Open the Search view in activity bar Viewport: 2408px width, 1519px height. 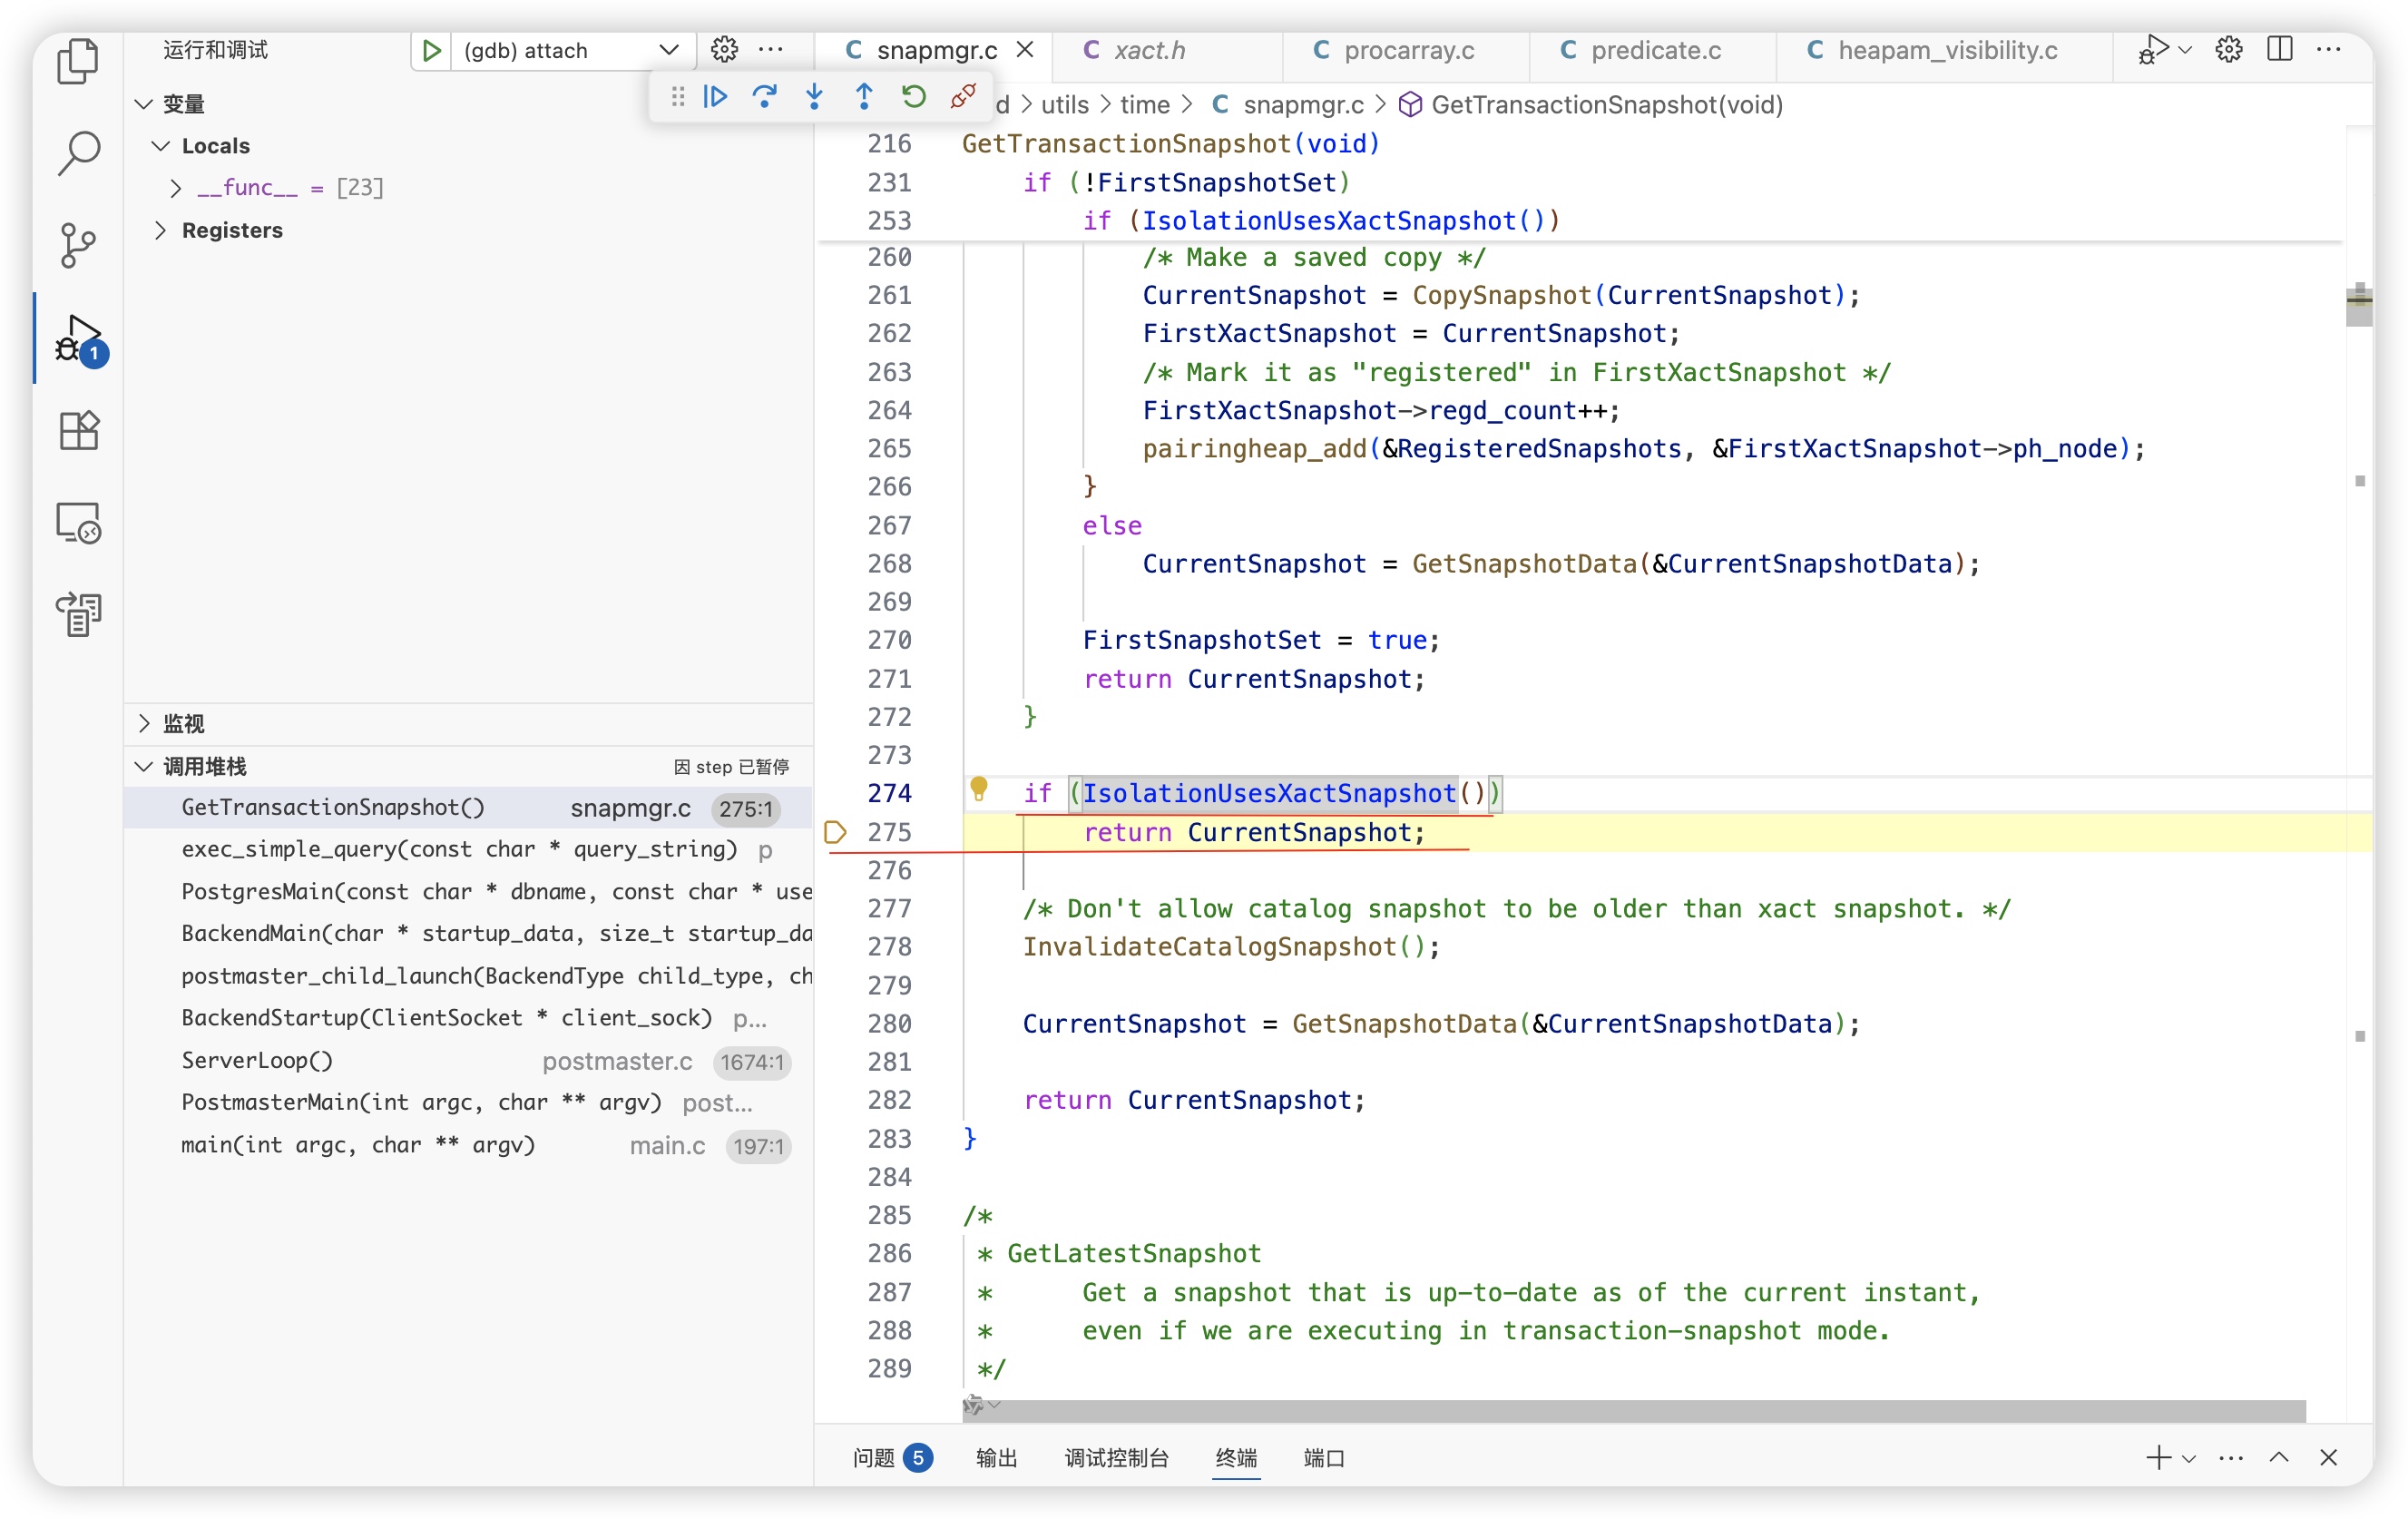pyautogui.click(x=78, y=153)
